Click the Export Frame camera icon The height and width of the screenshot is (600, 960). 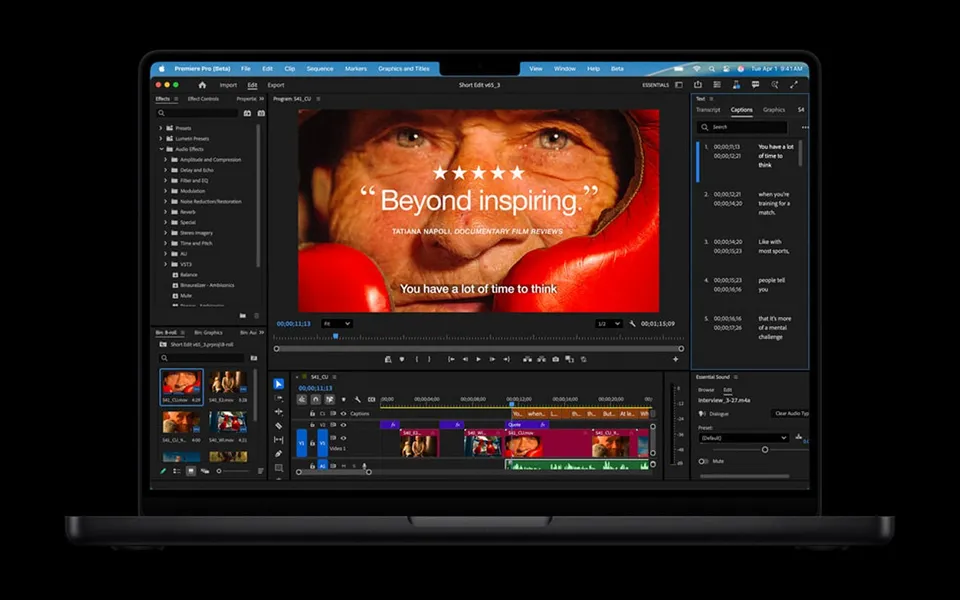[x=556, y=359]
